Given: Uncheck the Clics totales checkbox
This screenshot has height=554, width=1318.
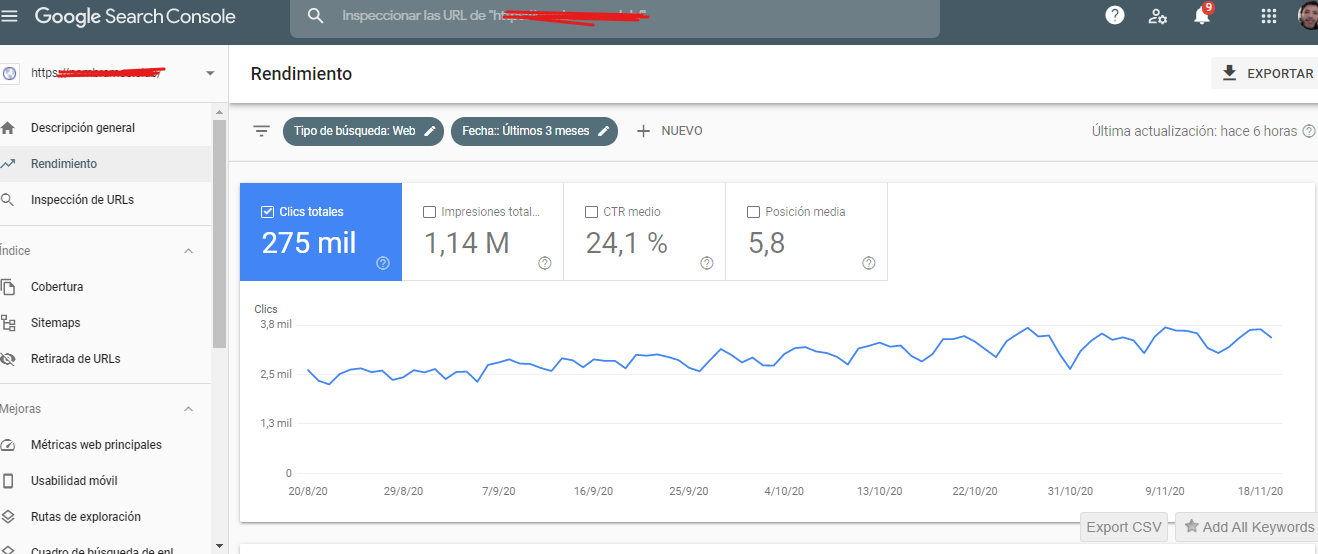Looking at the screenshot, I should pos(267,212).
